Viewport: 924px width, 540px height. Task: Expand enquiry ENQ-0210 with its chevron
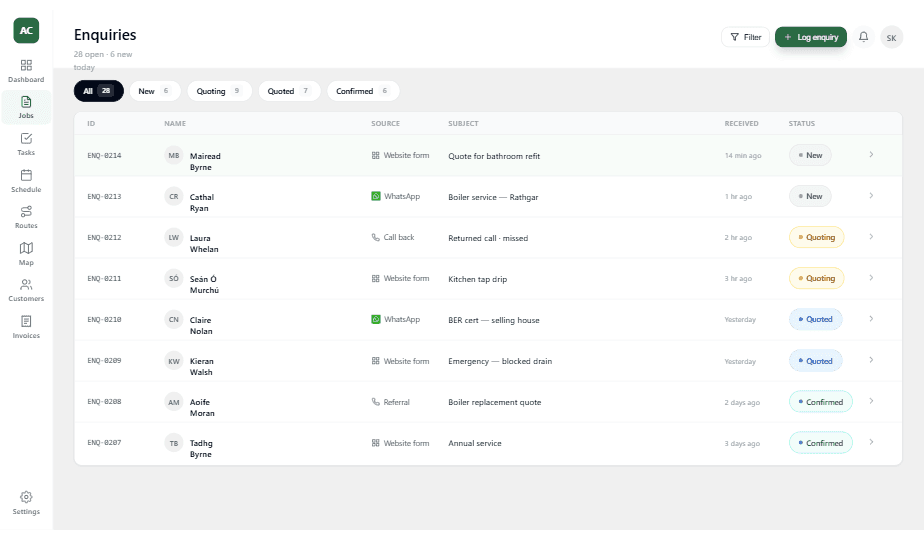[871, 319]
